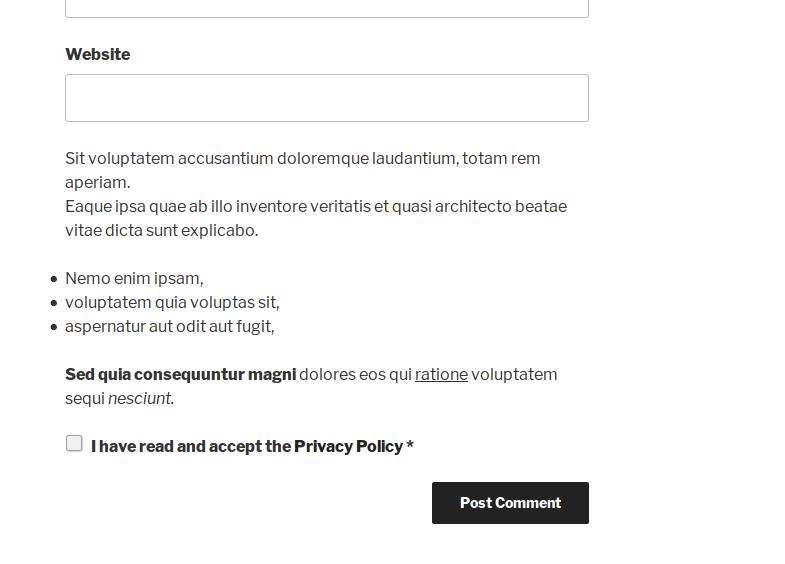Click the 'Nemo enim ipsam,' list item
The image size is (785, 564).
(x=134, y=279)
